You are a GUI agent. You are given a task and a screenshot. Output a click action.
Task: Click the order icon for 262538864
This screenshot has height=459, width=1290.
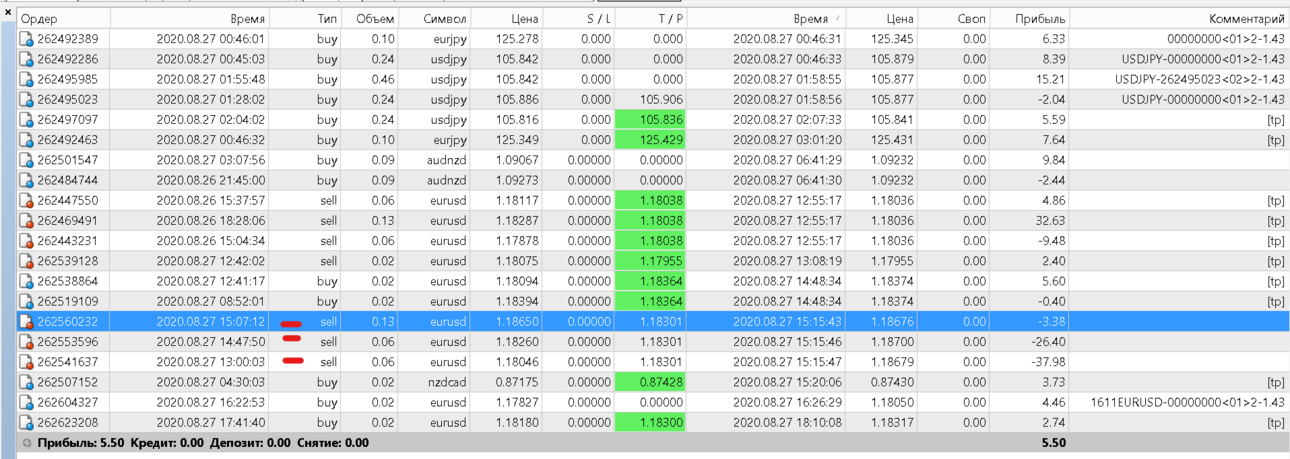point(27,281)
